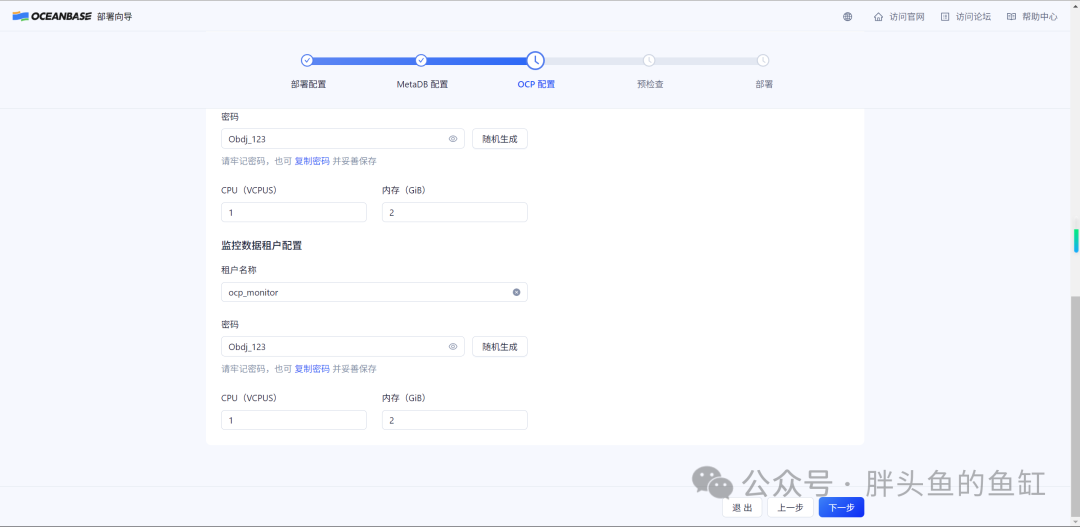Focus the upper password input field
1080x527 pixels.
coord(343,138)
